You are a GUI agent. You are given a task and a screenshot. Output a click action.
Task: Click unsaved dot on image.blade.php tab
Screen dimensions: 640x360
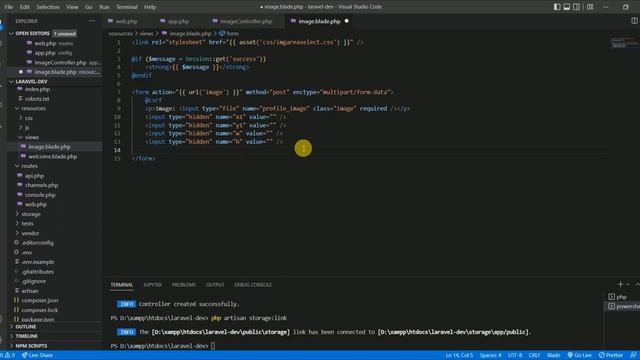(347, 21)
